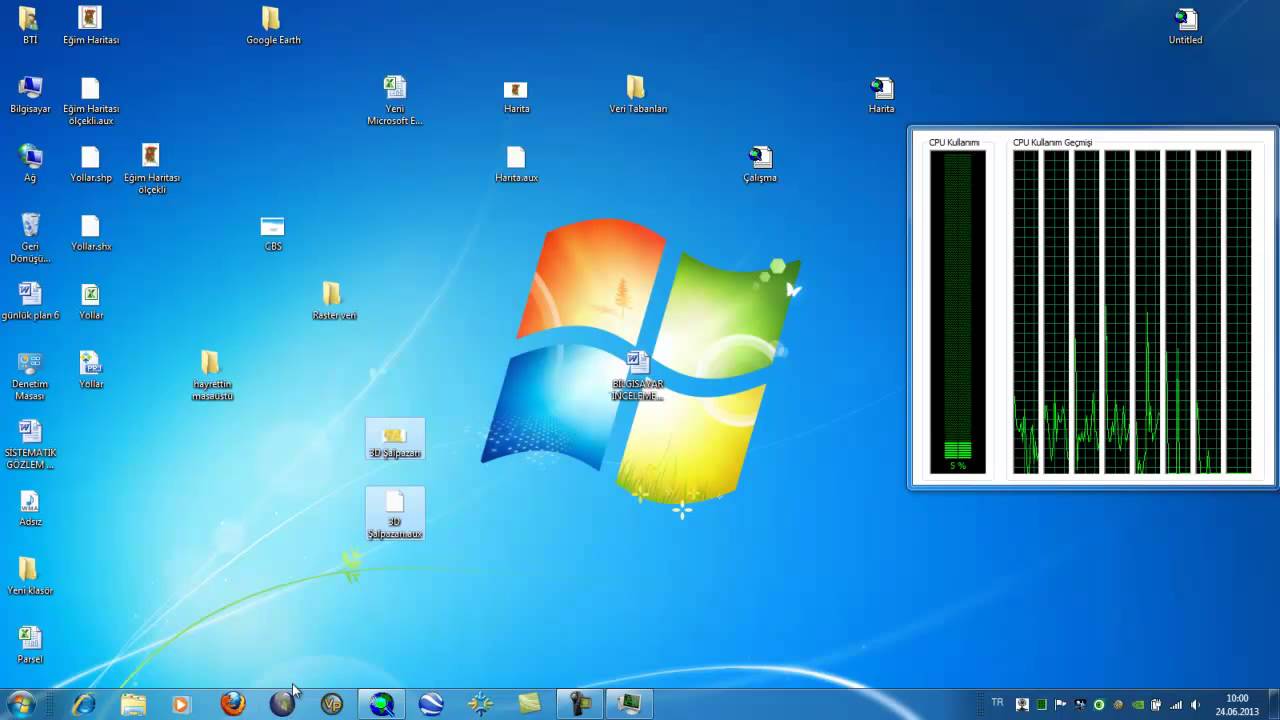The height and width of the screenshot is (720, 1280).
Task: Select the Yollar Excel spreadsheet icon
Action: (x=91, y=301)
